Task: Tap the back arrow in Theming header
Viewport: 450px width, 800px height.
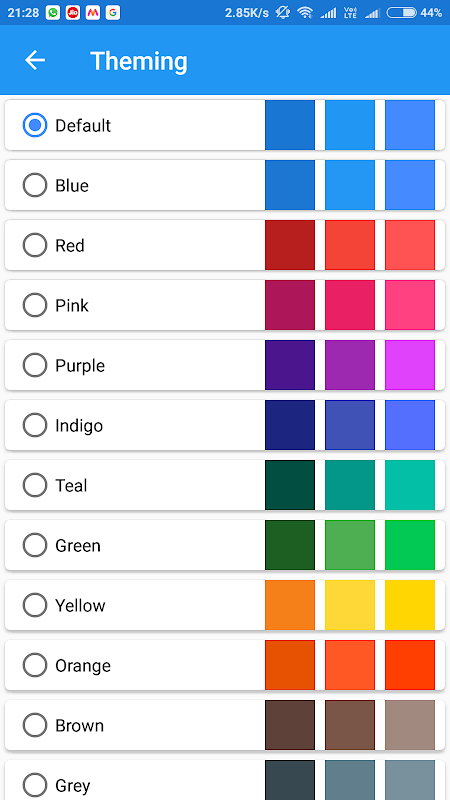Action: [35, 60]
